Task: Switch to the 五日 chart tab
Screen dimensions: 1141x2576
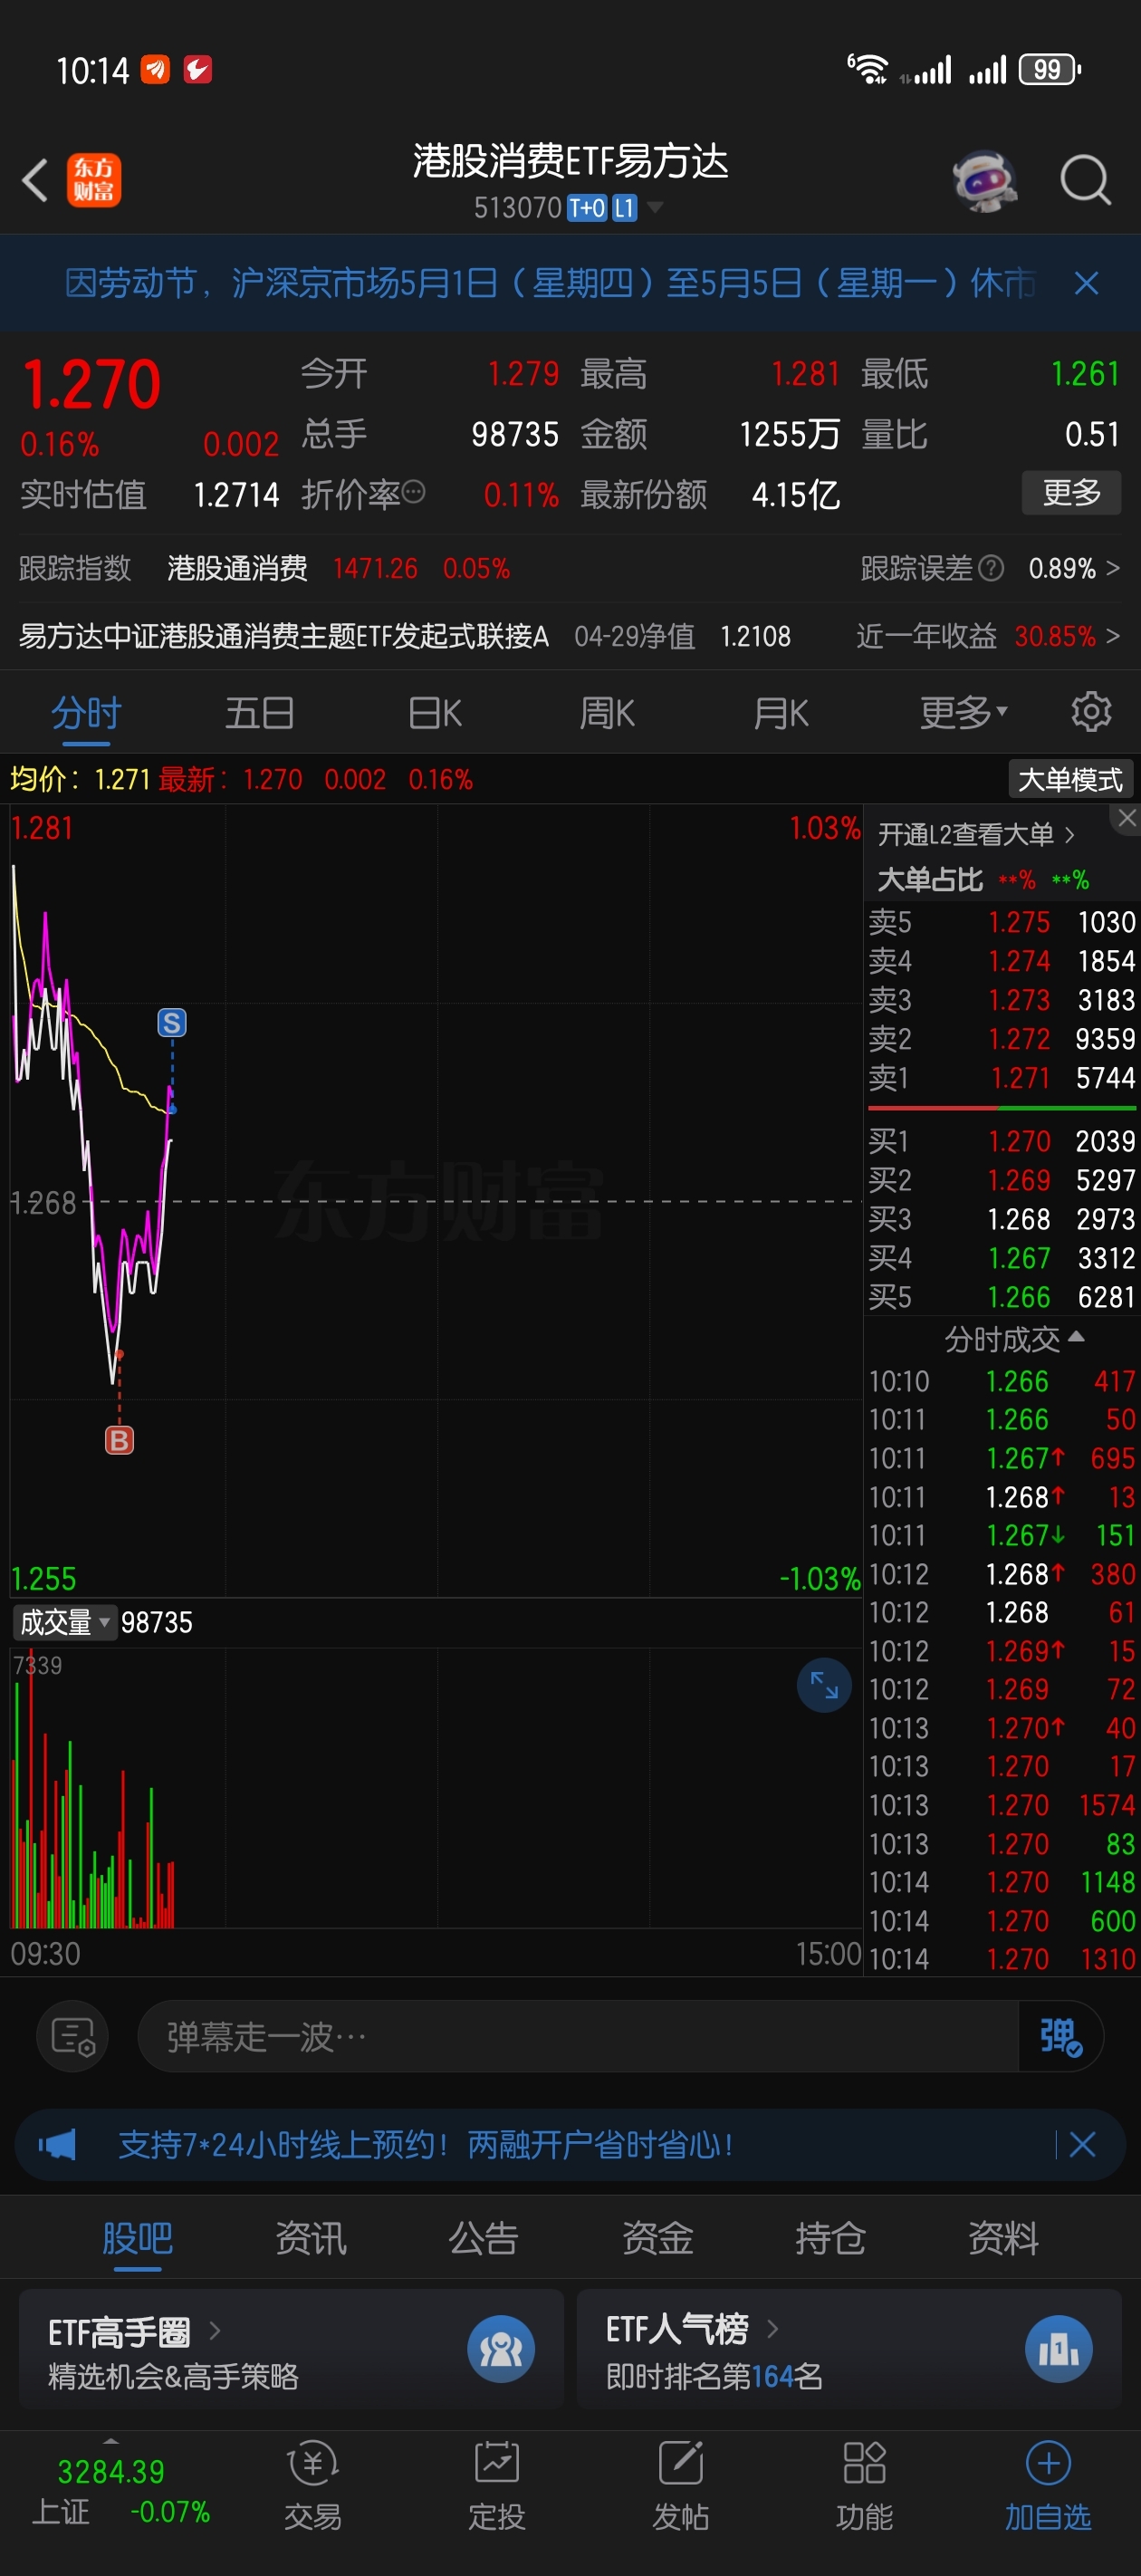Action: [259, 713]
